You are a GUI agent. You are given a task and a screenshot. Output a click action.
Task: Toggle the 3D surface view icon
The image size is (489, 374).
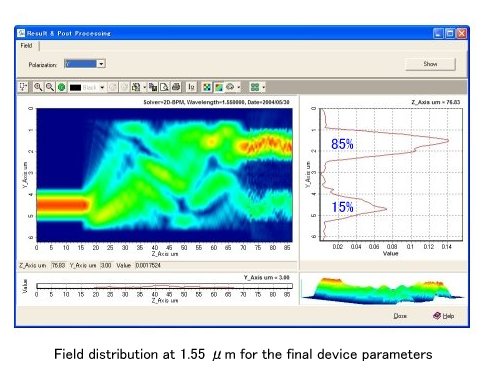pyautogui.click(x=230, y=87)
